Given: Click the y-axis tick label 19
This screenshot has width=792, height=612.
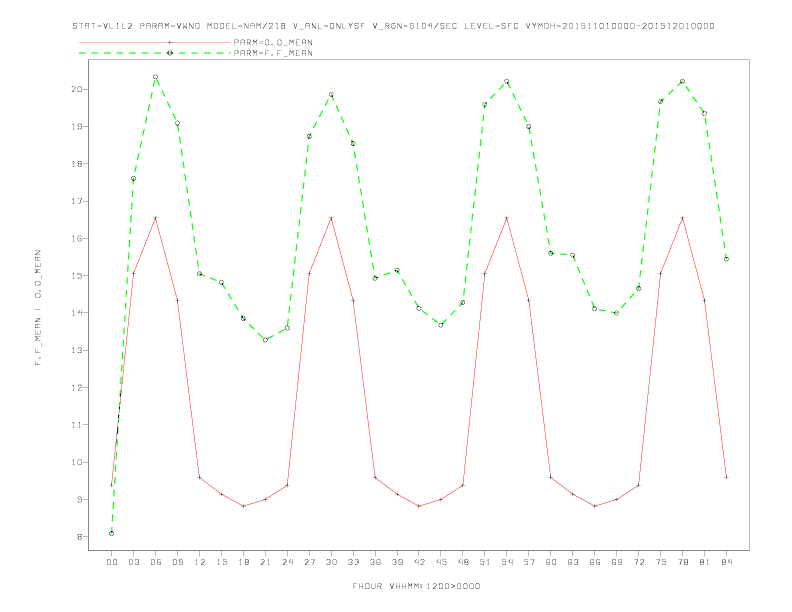Looking at the screenshot, I should click(76, 127).
